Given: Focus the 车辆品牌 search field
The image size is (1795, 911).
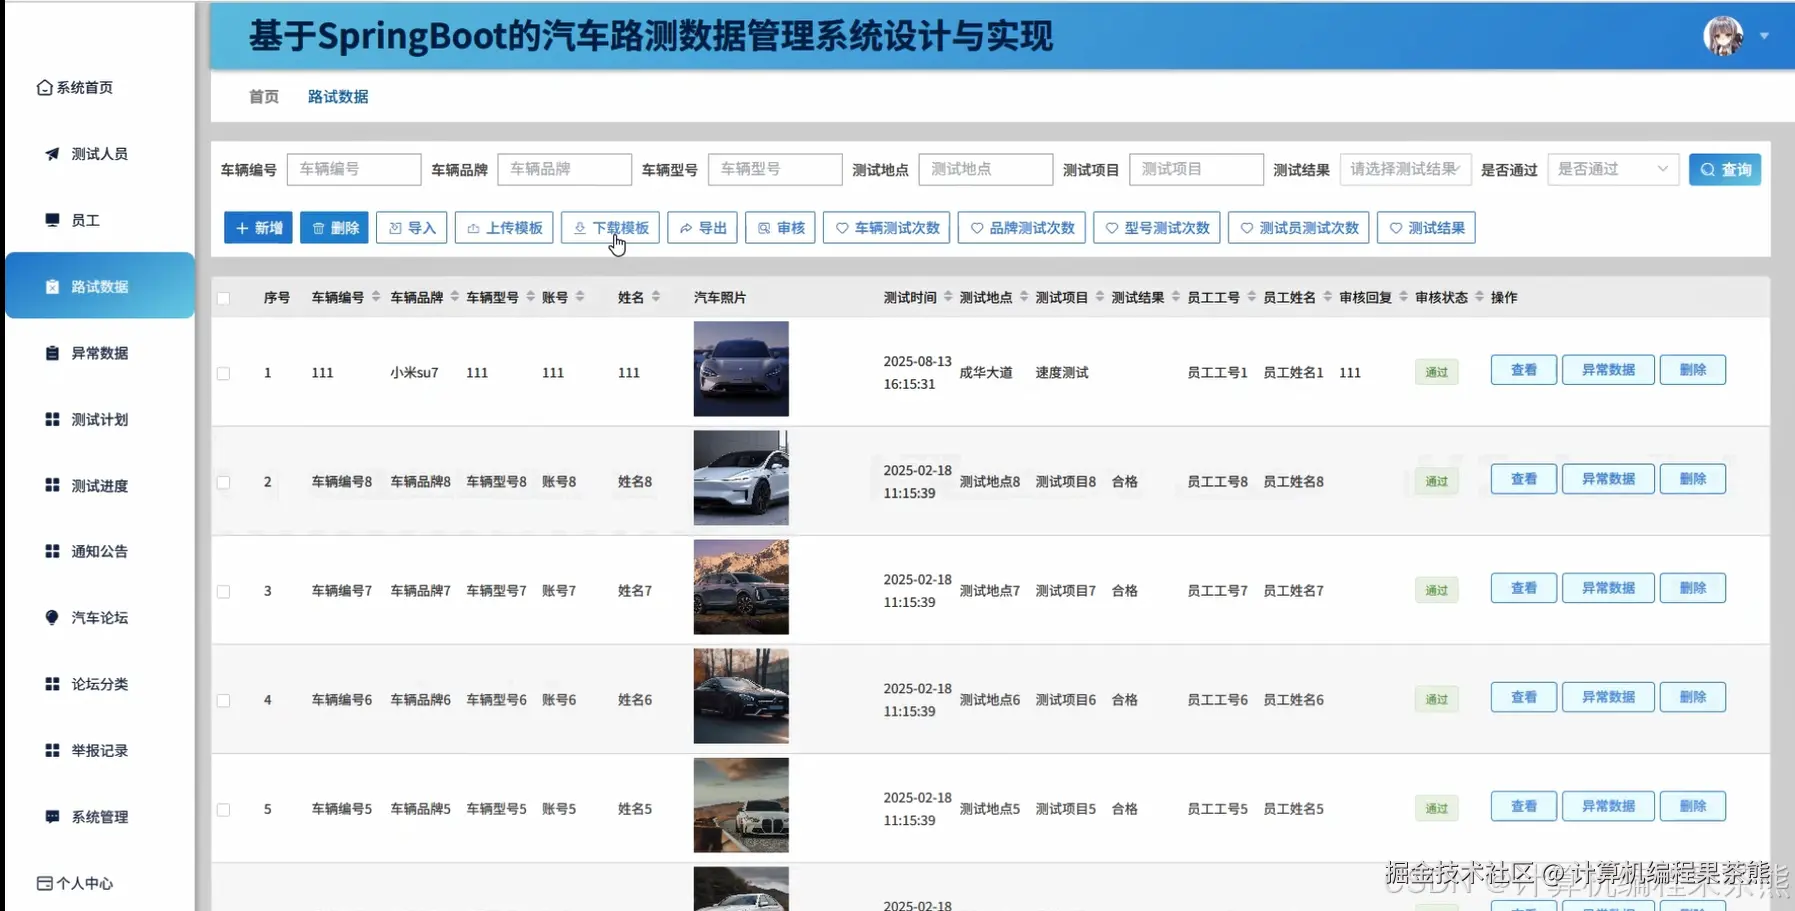Looking at the screenshot, I should click(564, 170).
